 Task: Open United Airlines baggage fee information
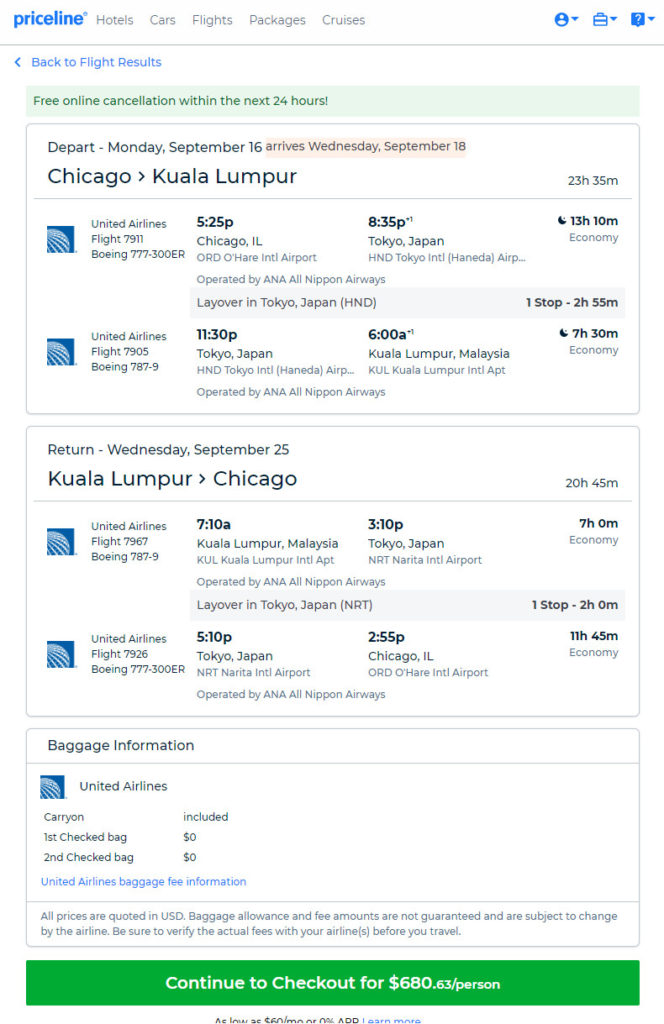(144, 882)
